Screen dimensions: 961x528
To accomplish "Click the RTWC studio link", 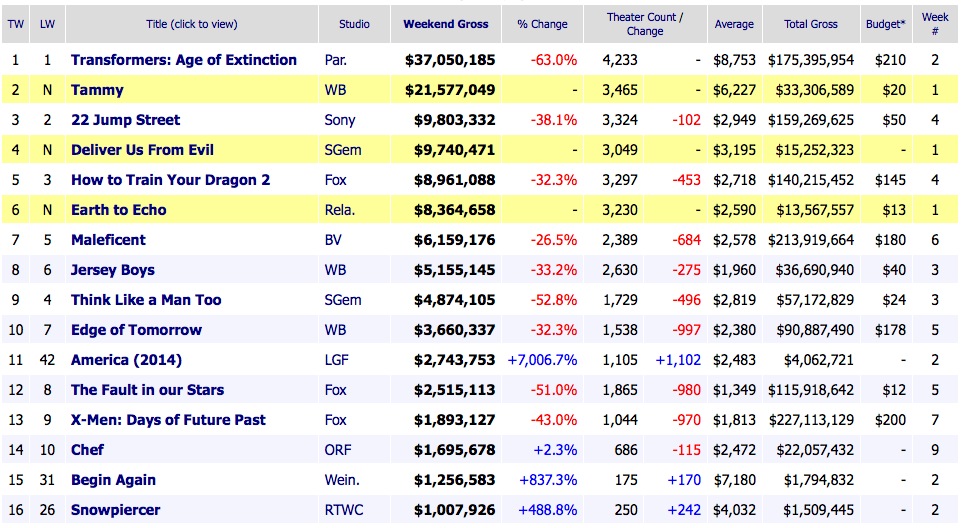I will click(344, 510).
